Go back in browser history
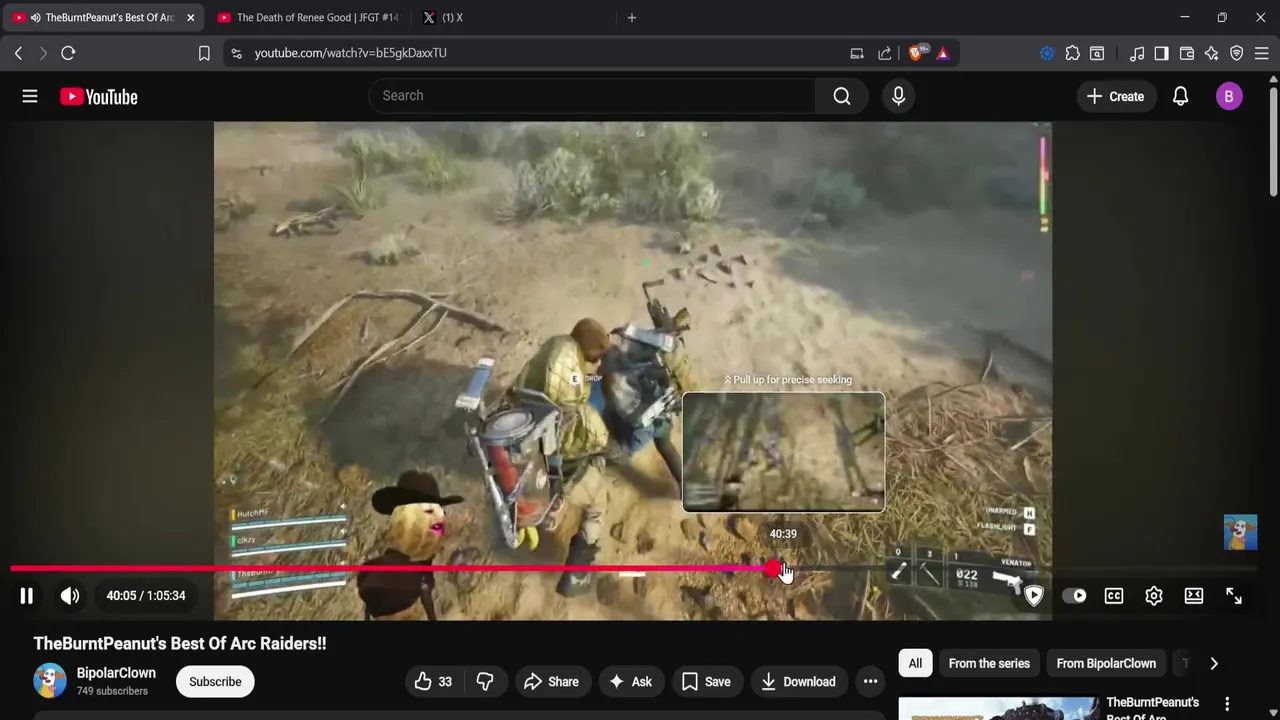The height and width of the screenshot is (720, 1280). tap(18, 53)
